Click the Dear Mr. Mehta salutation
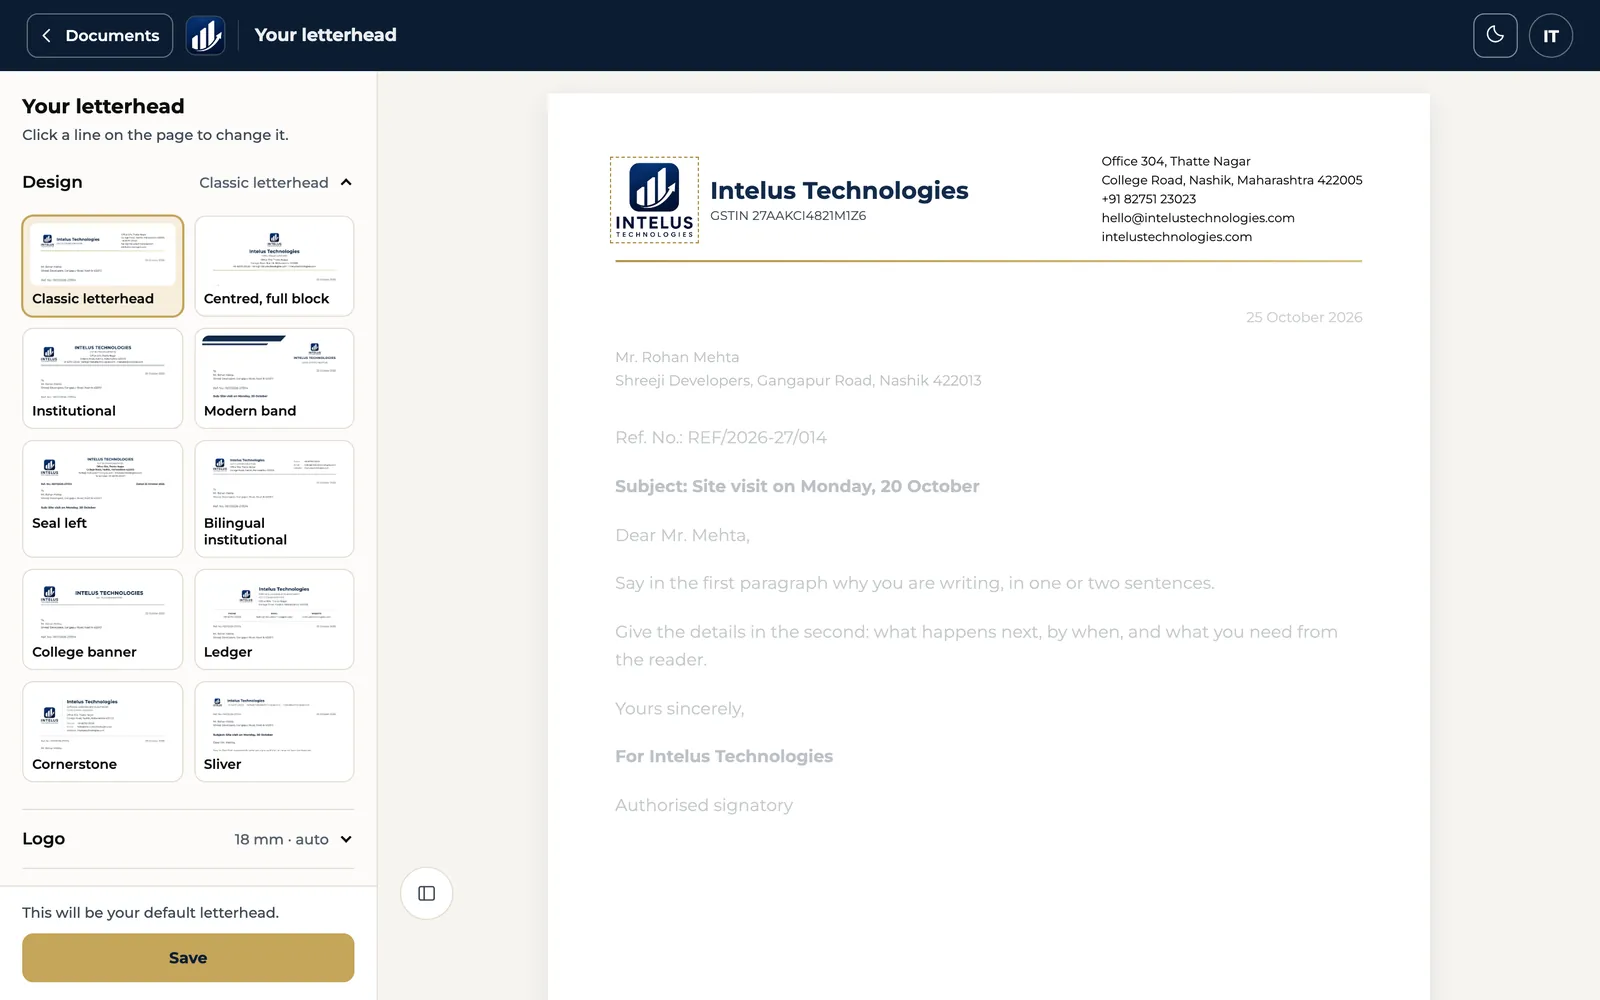The image size is (1600, 1000). pyautogui.click(x=682, y=535)
